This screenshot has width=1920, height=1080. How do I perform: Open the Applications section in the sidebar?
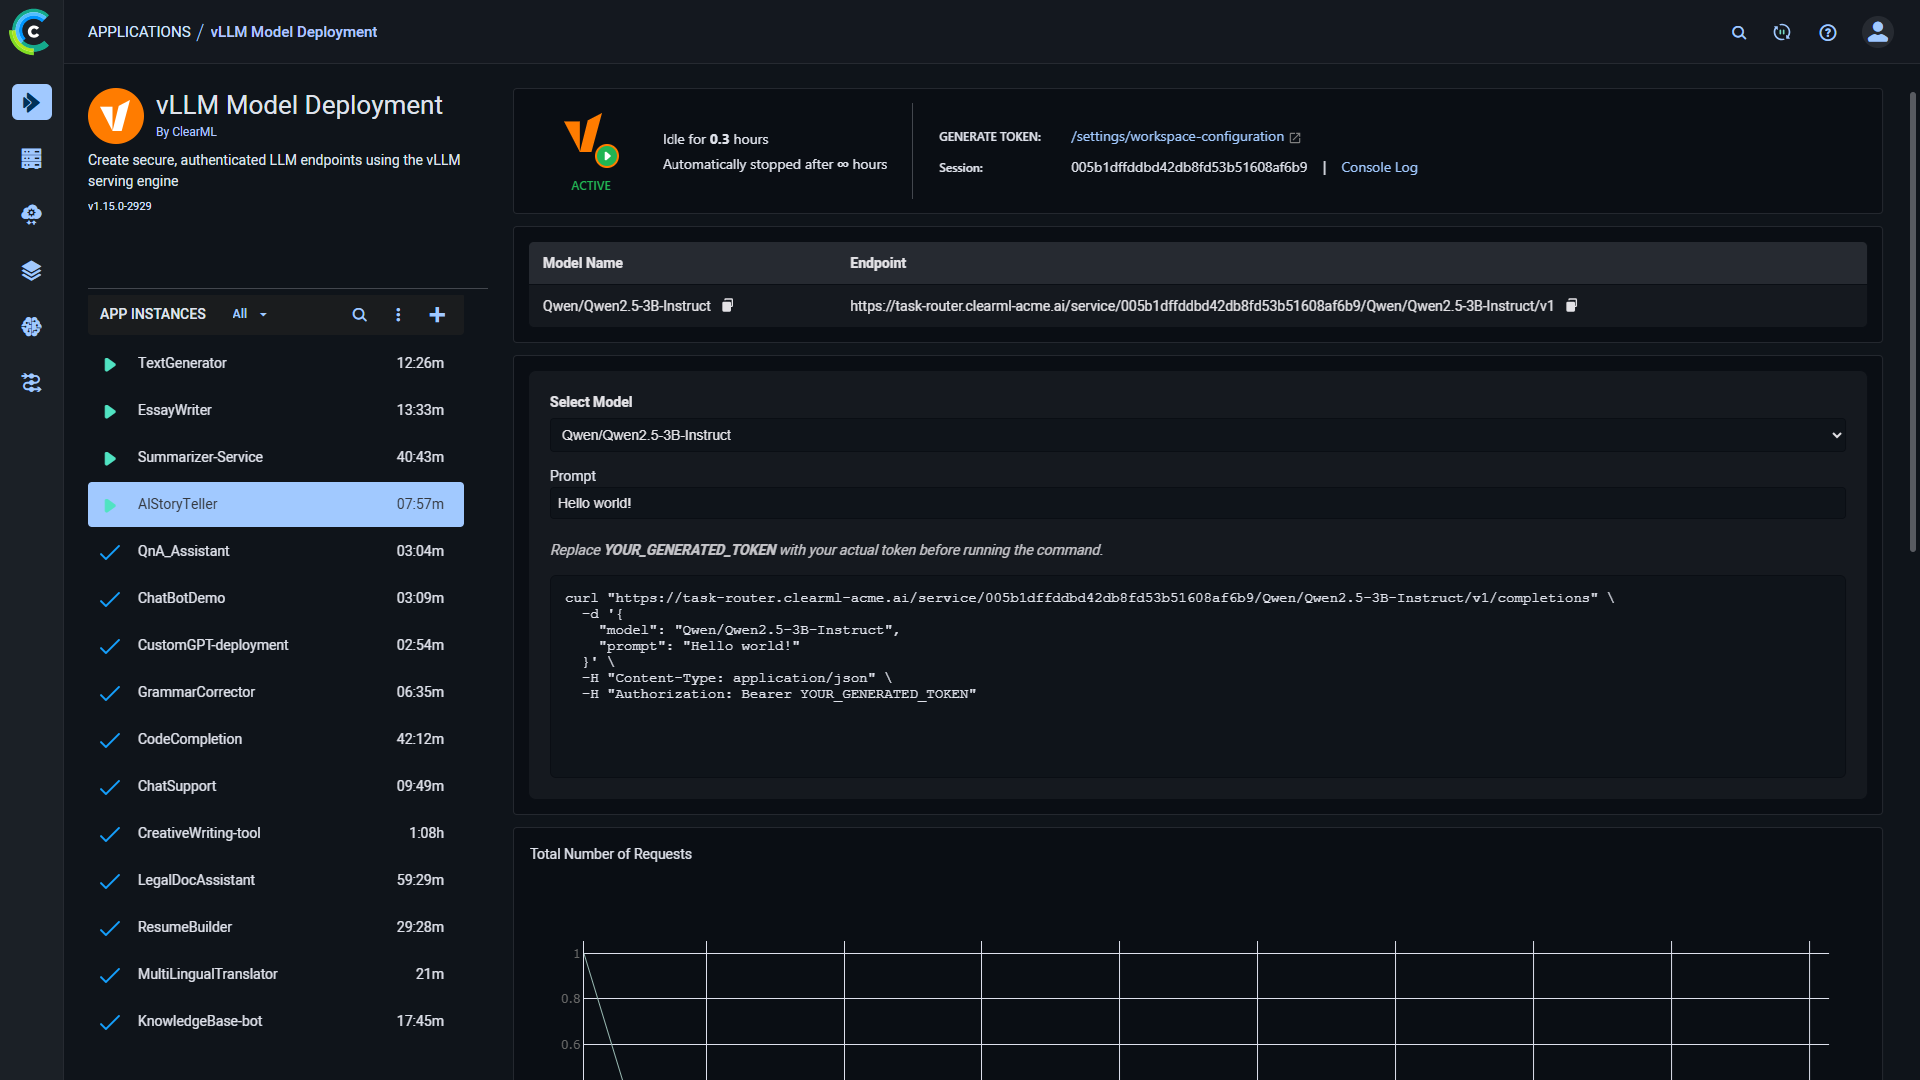point(32,102)
